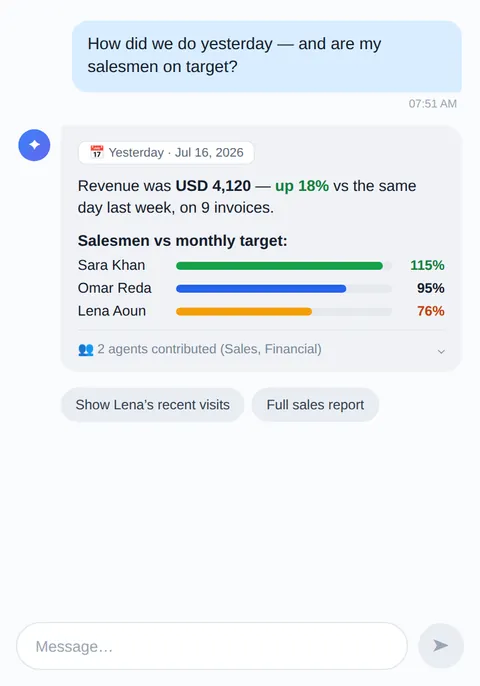Click the send message arrow button
This screenshot has width=480, height=686.
coord(441,646)
